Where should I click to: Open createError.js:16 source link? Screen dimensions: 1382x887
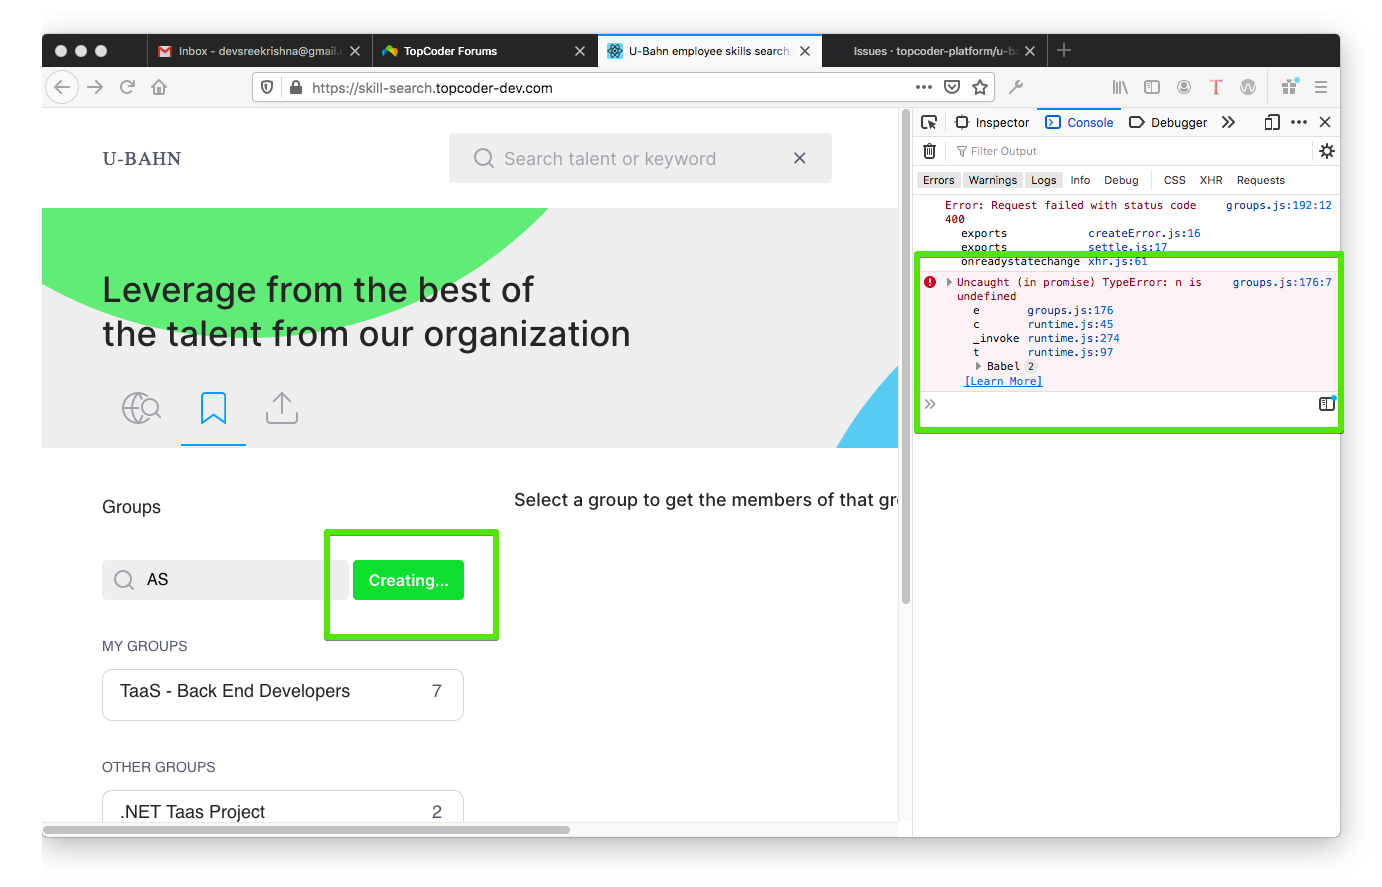pos(1144,233)
